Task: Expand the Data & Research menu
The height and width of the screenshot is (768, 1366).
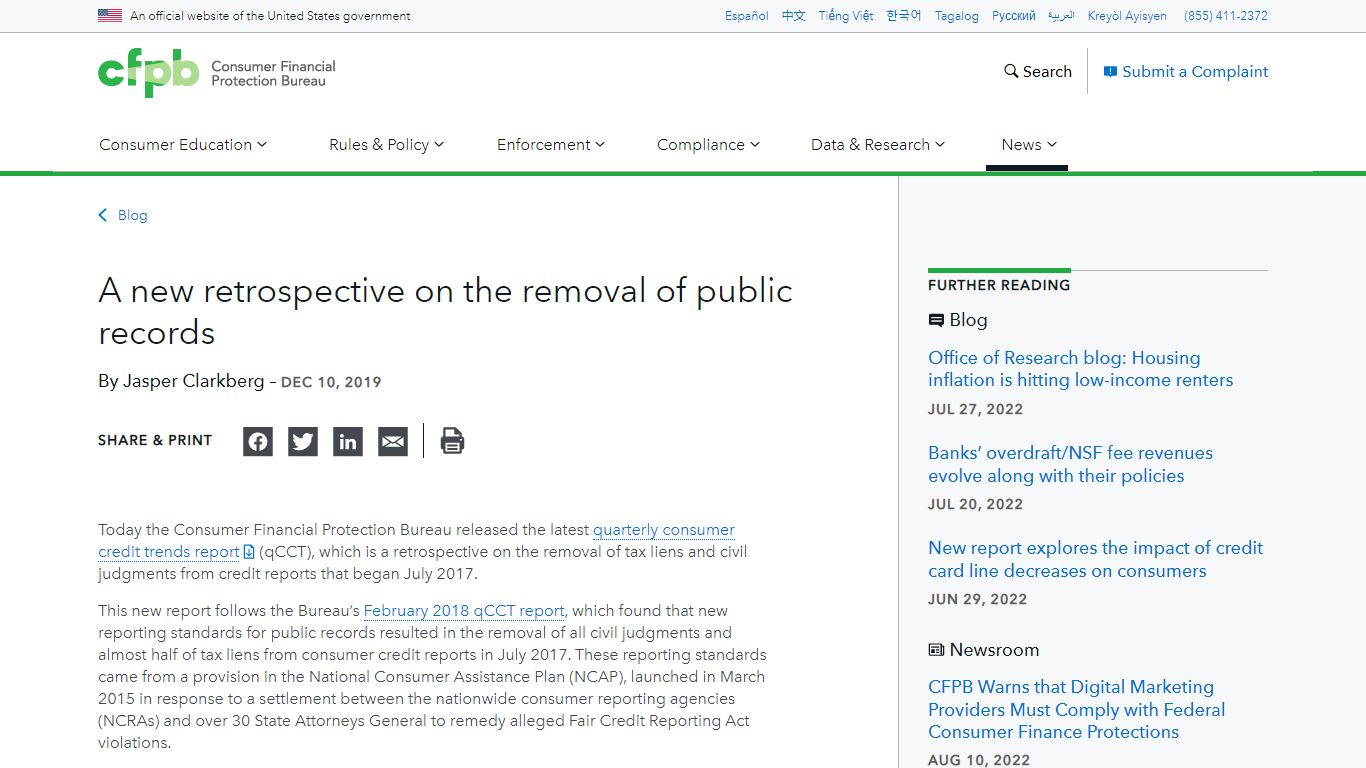Action: coord(878,144)
